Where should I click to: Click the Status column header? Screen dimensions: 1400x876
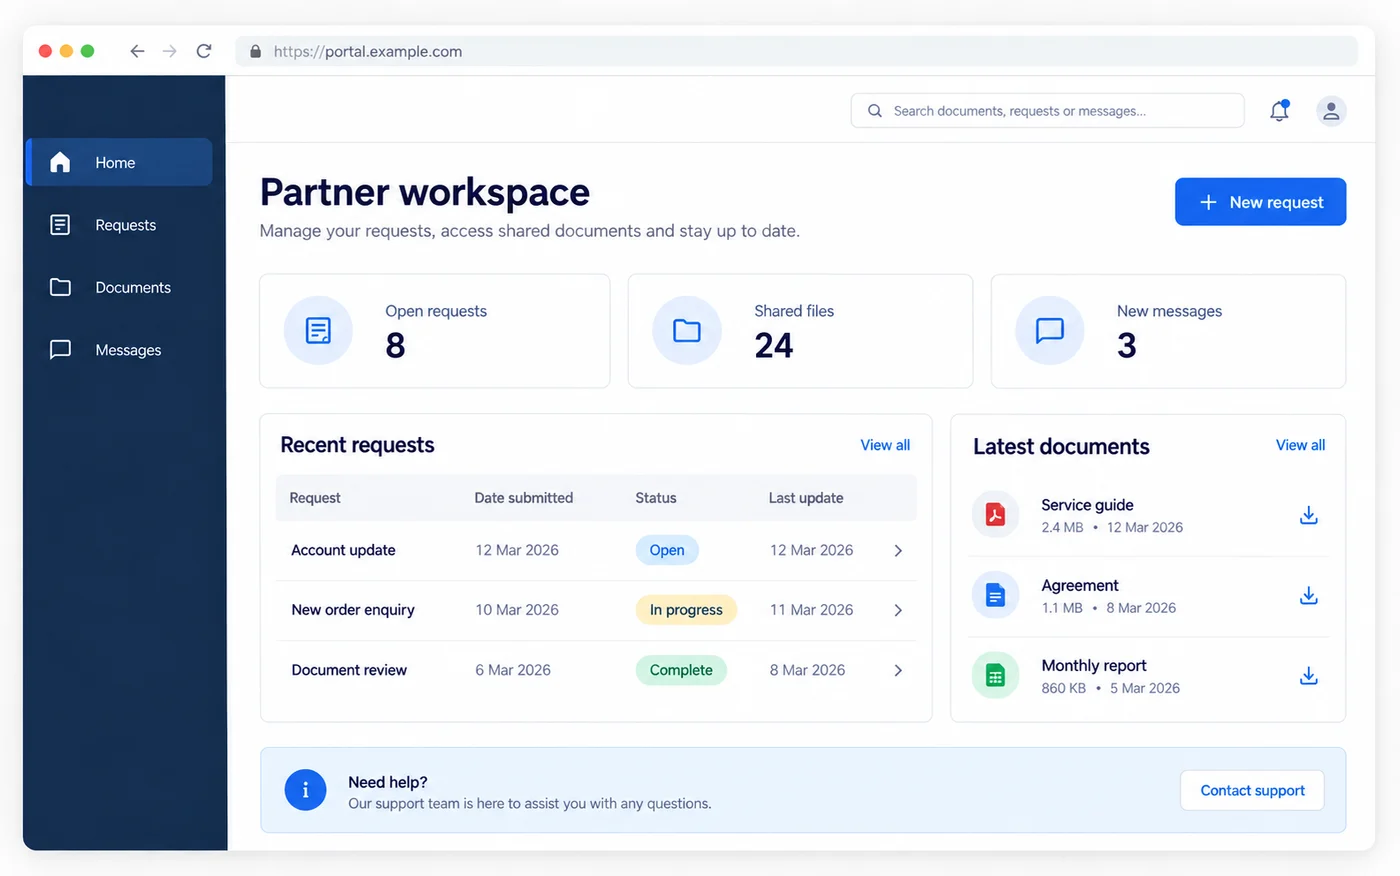(x=656, y=498)
